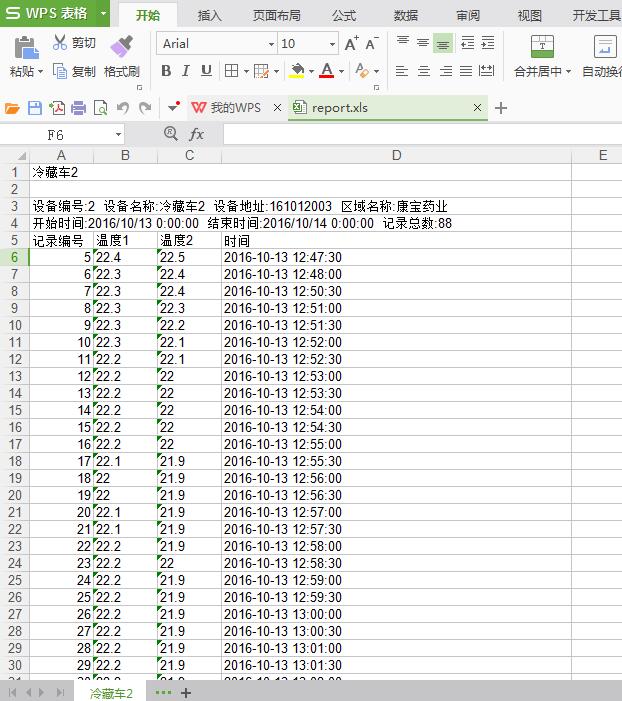Click the scissors Cut (剪切) icon
622x701 pixels.
click(x=60, y=43)
